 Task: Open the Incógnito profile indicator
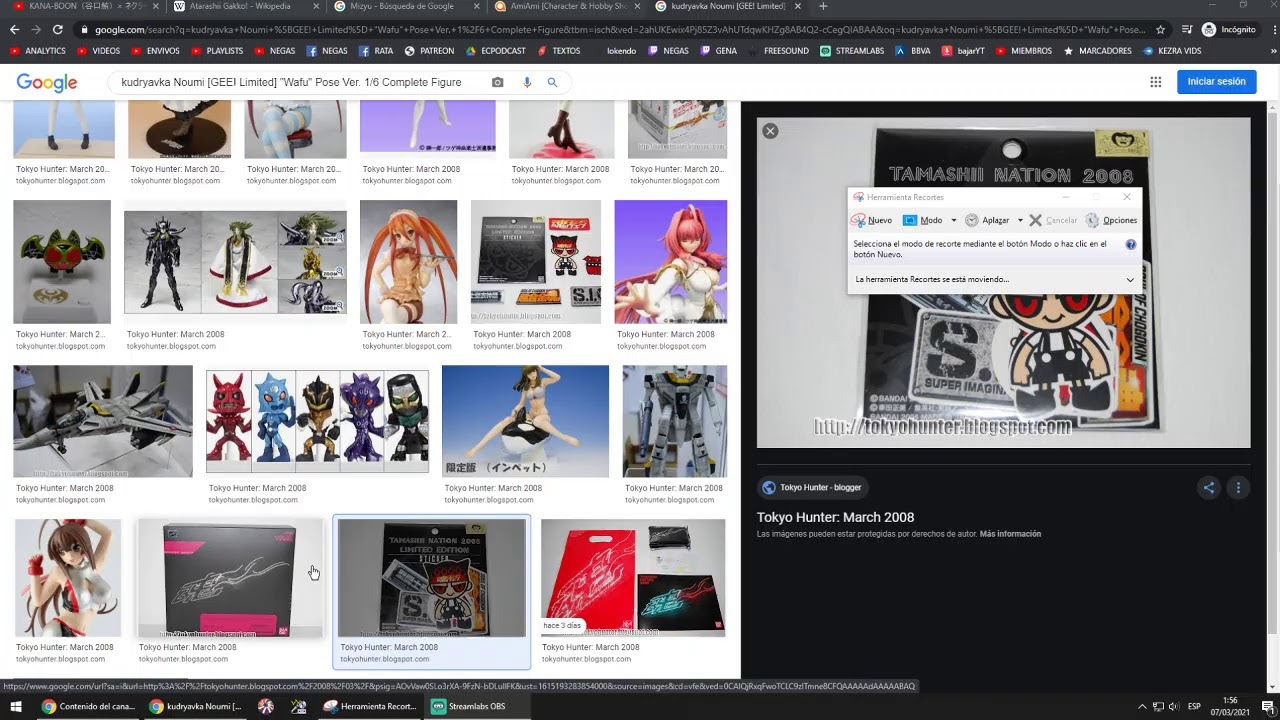pyautogui.click(x=1229, y=30)
